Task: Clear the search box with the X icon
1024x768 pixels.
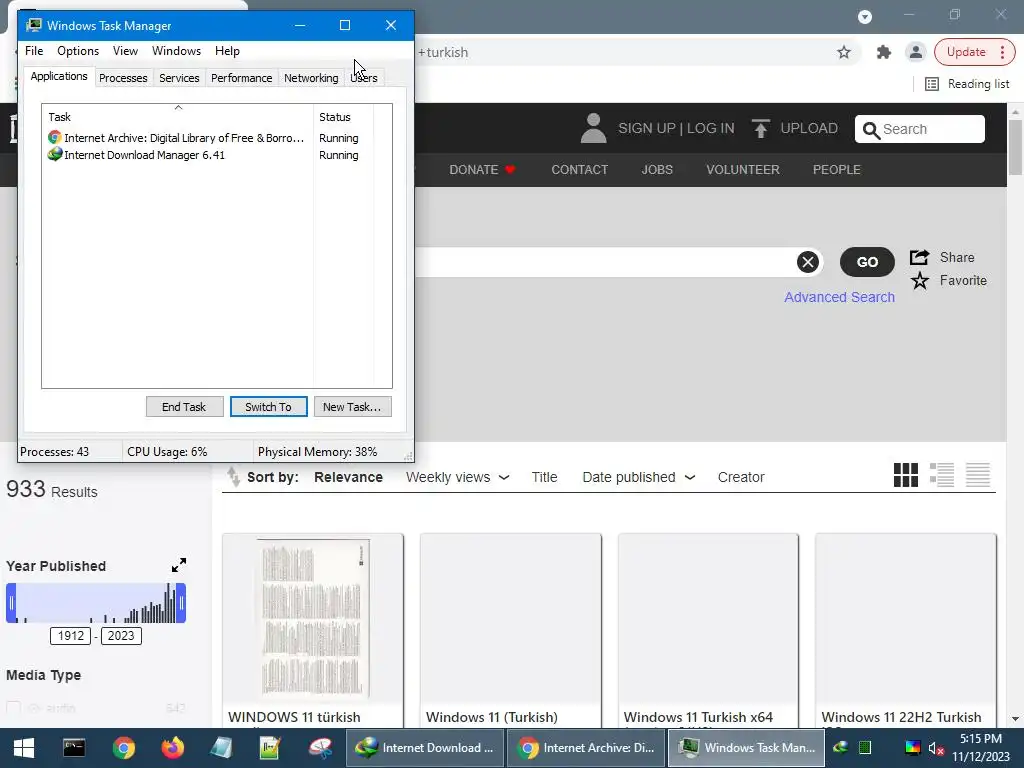Action: (808, 262)
